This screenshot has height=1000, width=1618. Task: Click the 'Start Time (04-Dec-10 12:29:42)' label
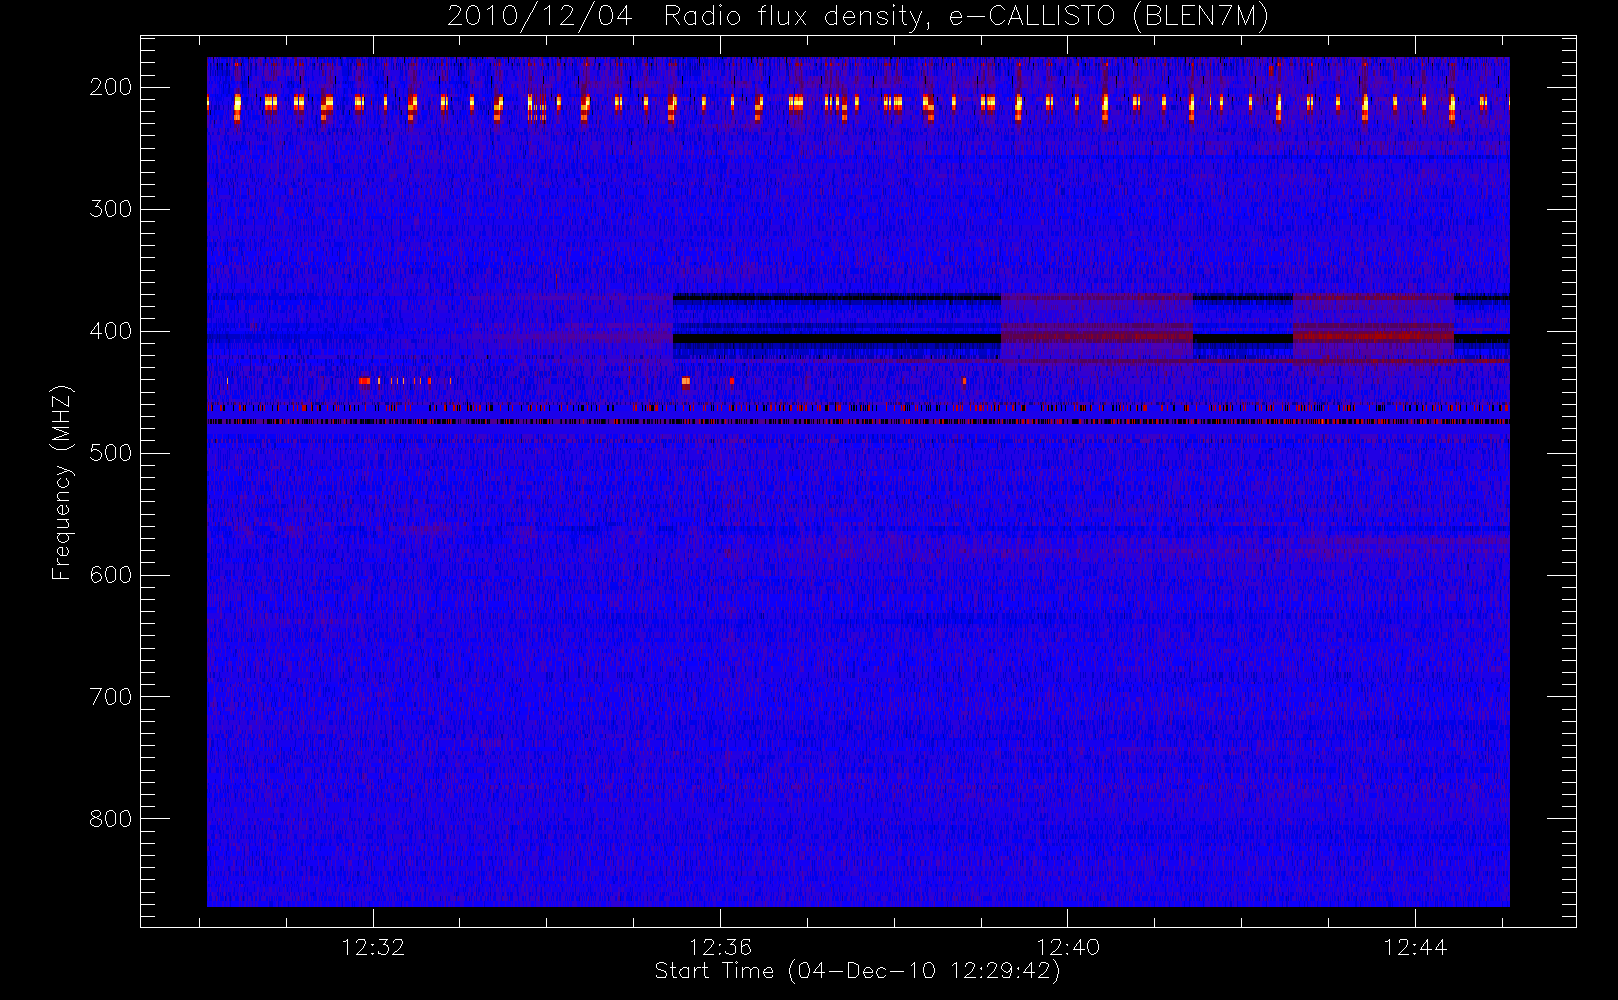857,971
